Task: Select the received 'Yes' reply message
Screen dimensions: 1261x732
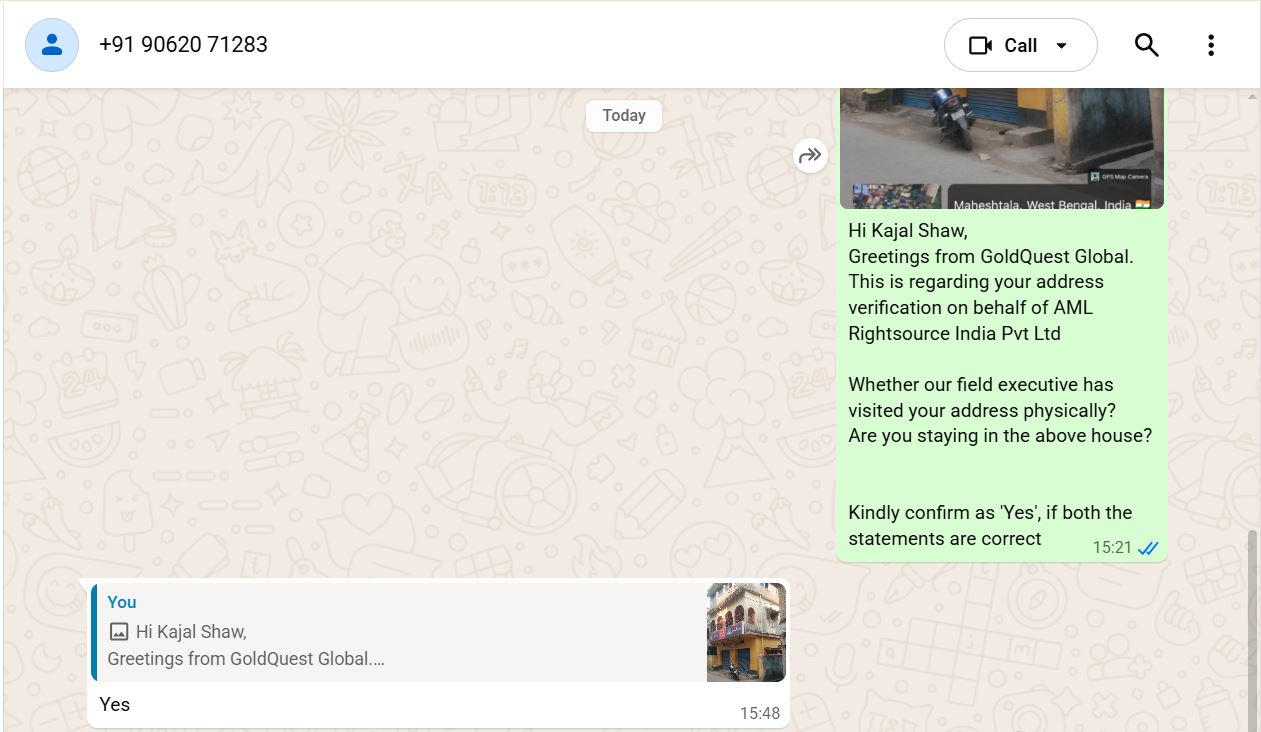Action: click(115, 705)
